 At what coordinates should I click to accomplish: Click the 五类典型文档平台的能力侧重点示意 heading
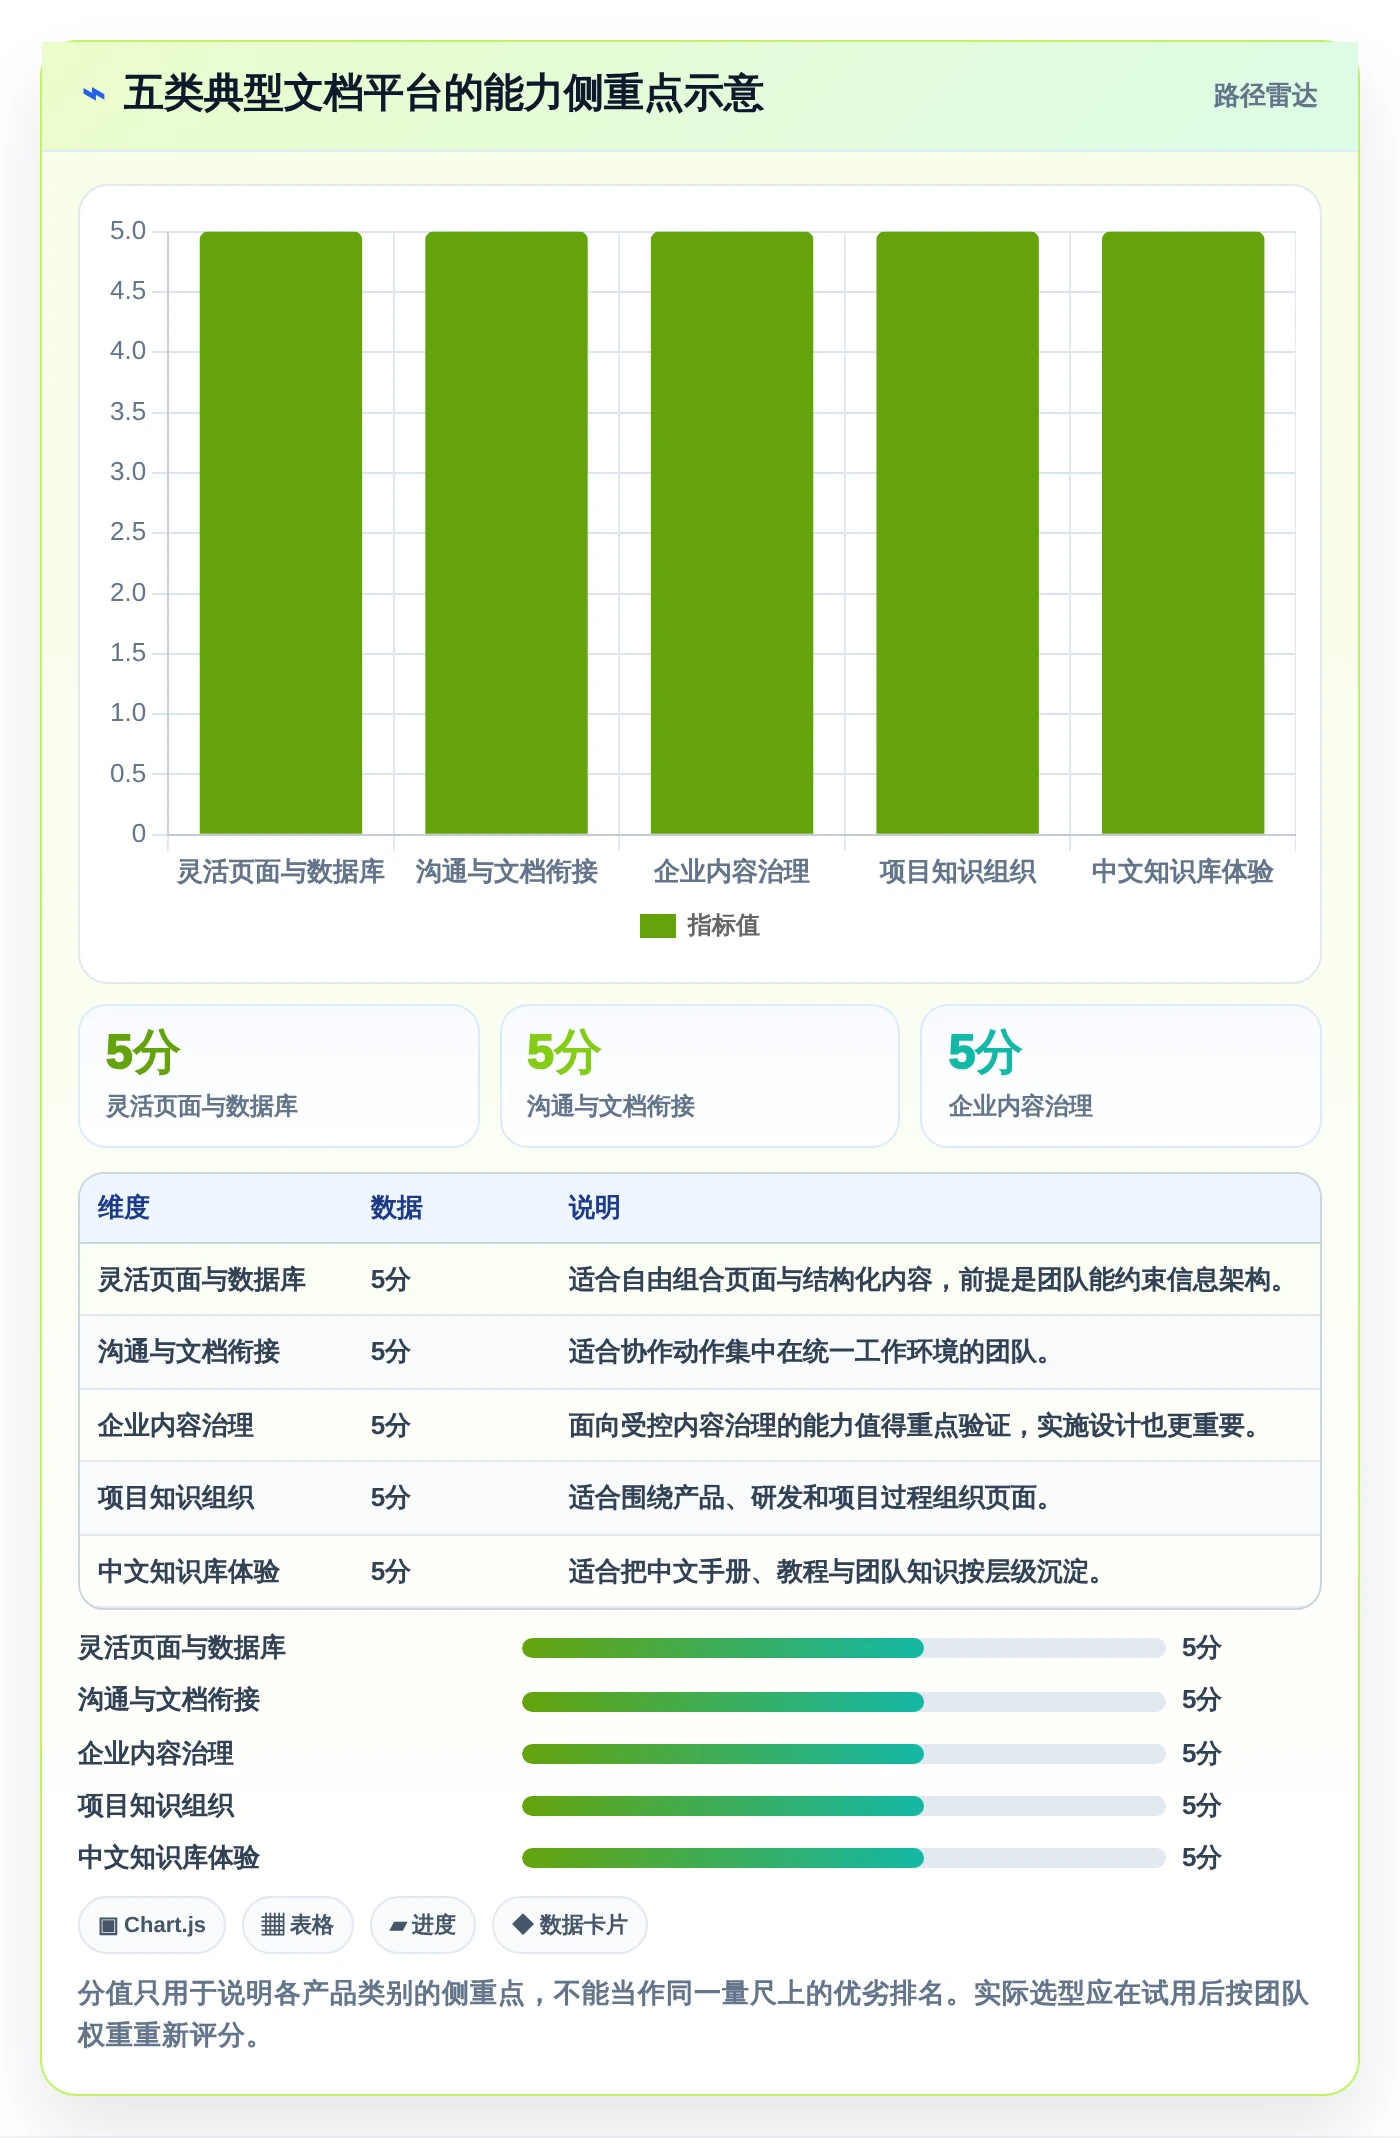(x=443, y=94)
